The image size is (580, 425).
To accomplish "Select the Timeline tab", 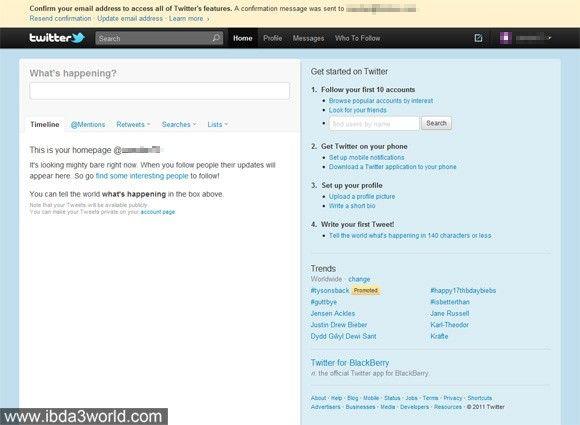I will coord(45,124).
